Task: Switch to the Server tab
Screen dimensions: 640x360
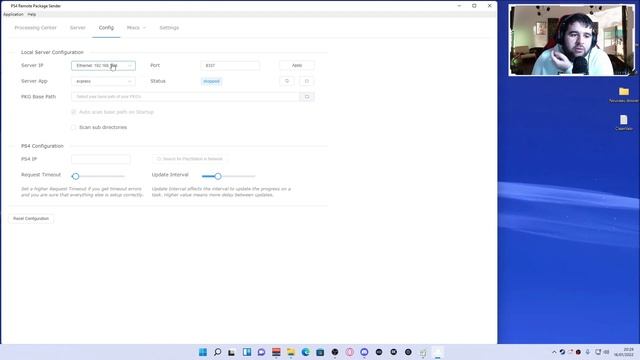Action: tap(78, 28)
